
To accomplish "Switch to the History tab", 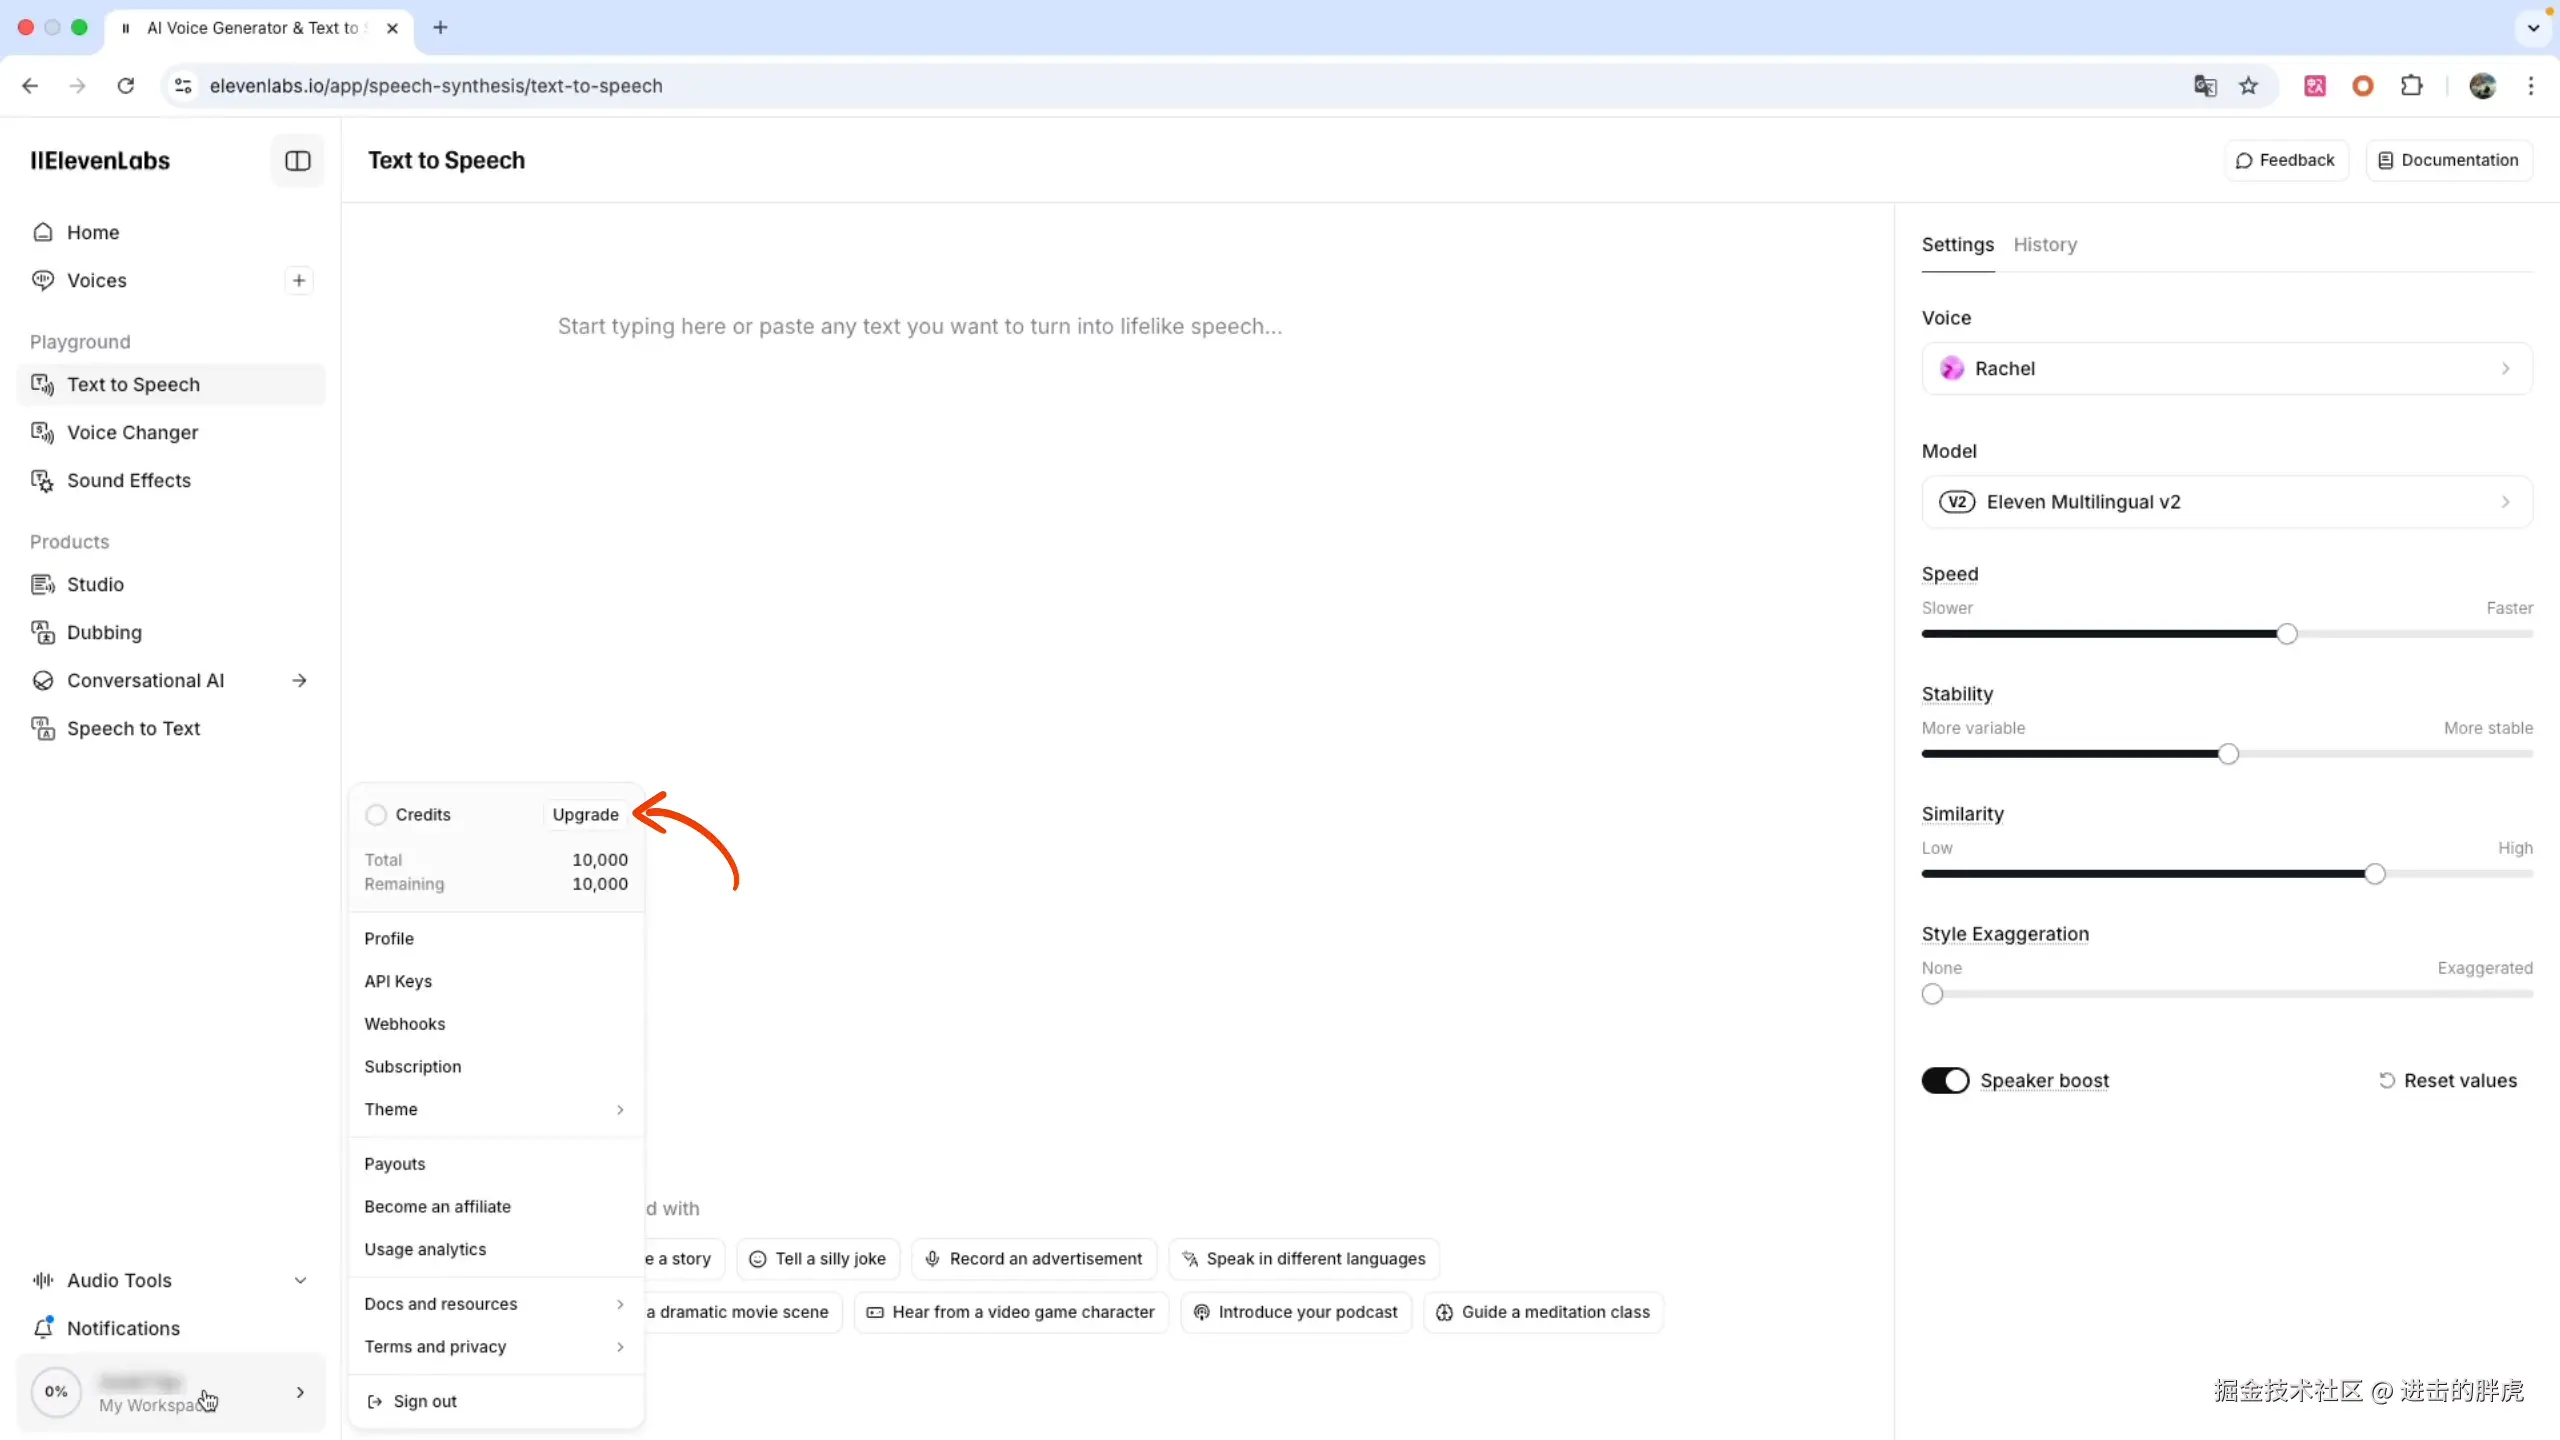I will pyautogui.click(x=2044, y=245).
